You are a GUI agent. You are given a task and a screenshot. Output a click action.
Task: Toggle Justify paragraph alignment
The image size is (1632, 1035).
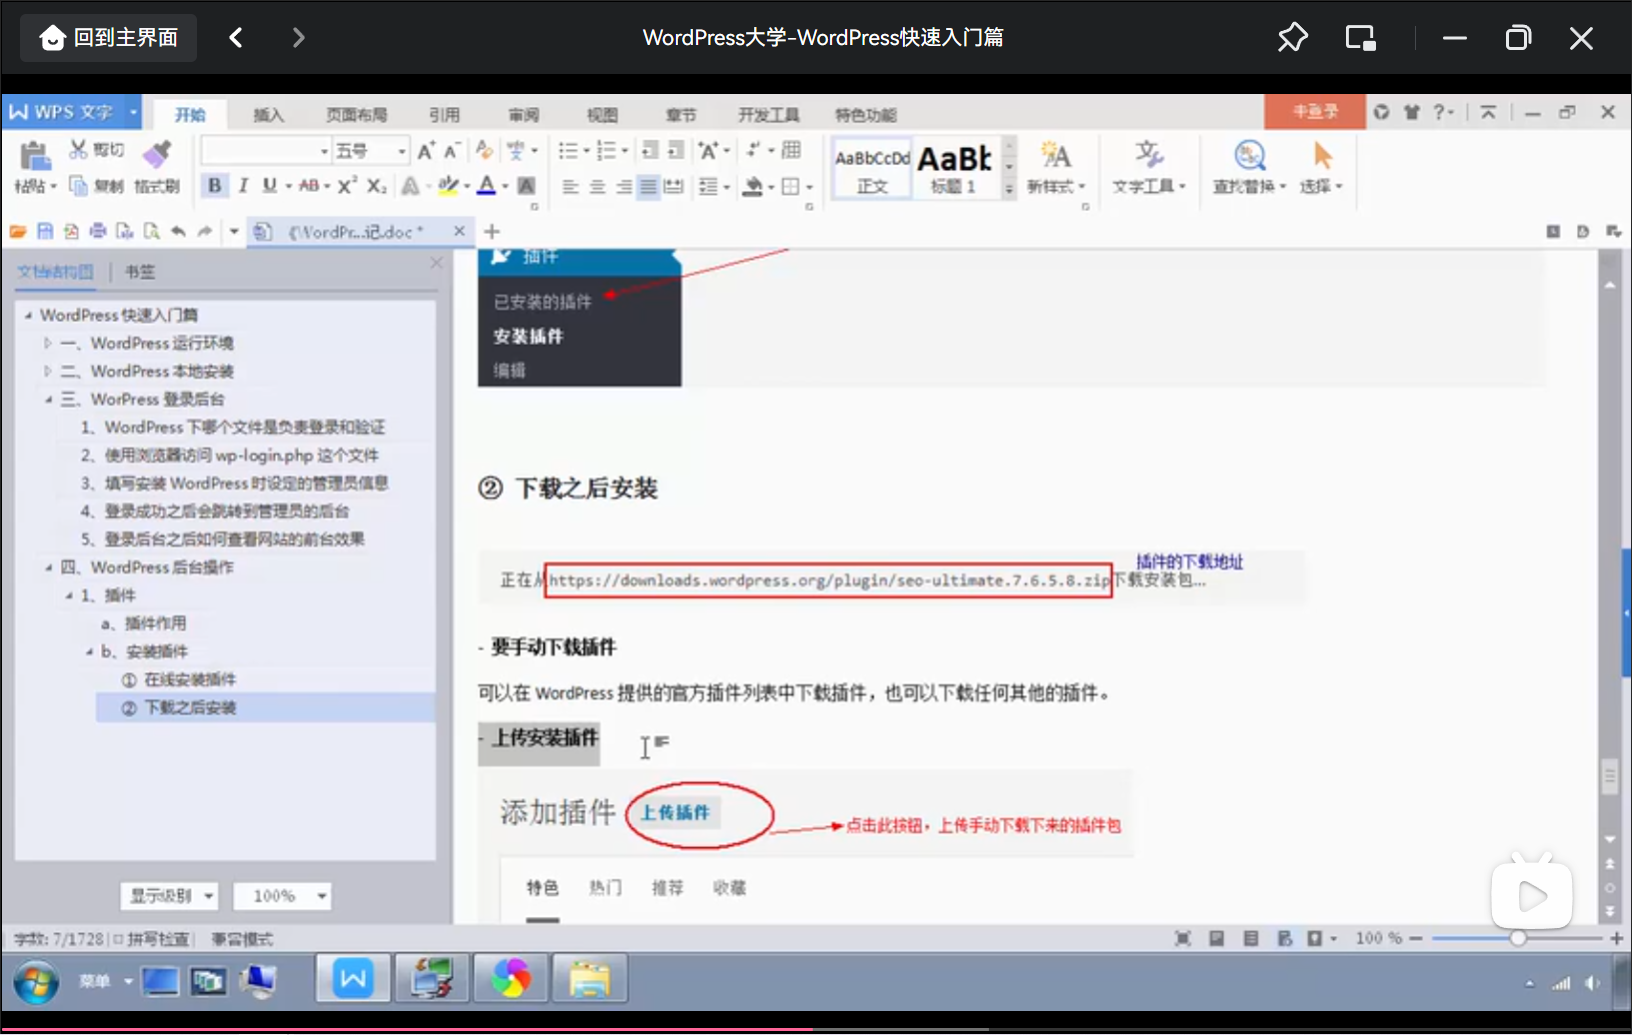[649, 186]
